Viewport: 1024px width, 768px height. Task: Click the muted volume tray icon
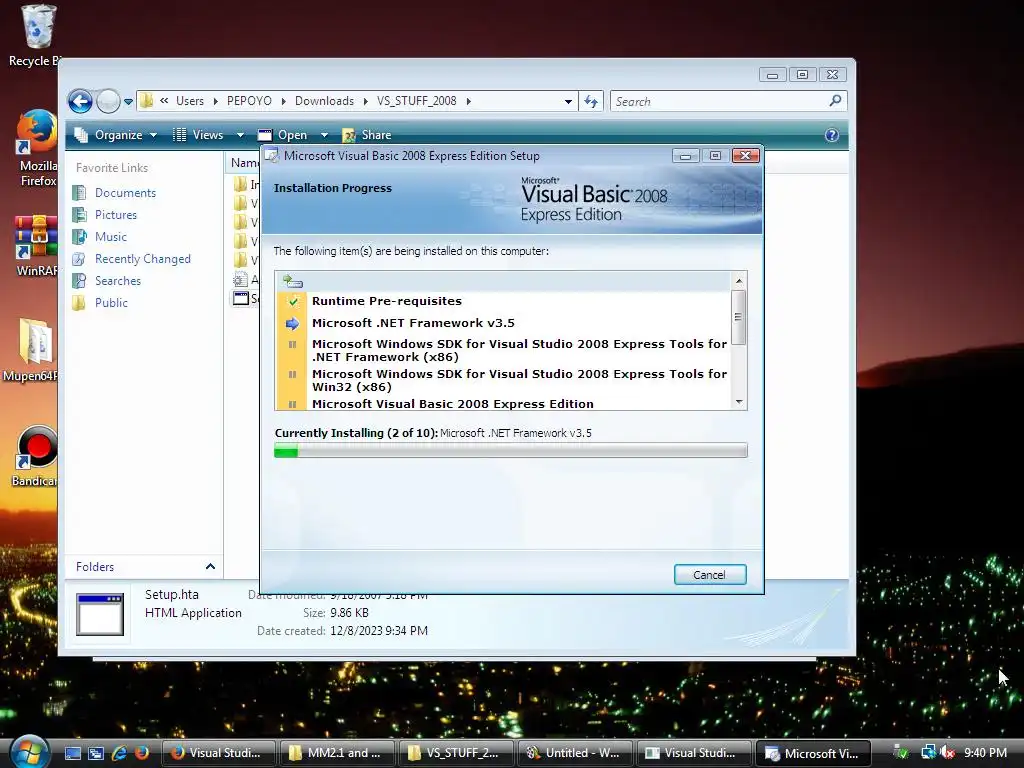tap(947, 753)
